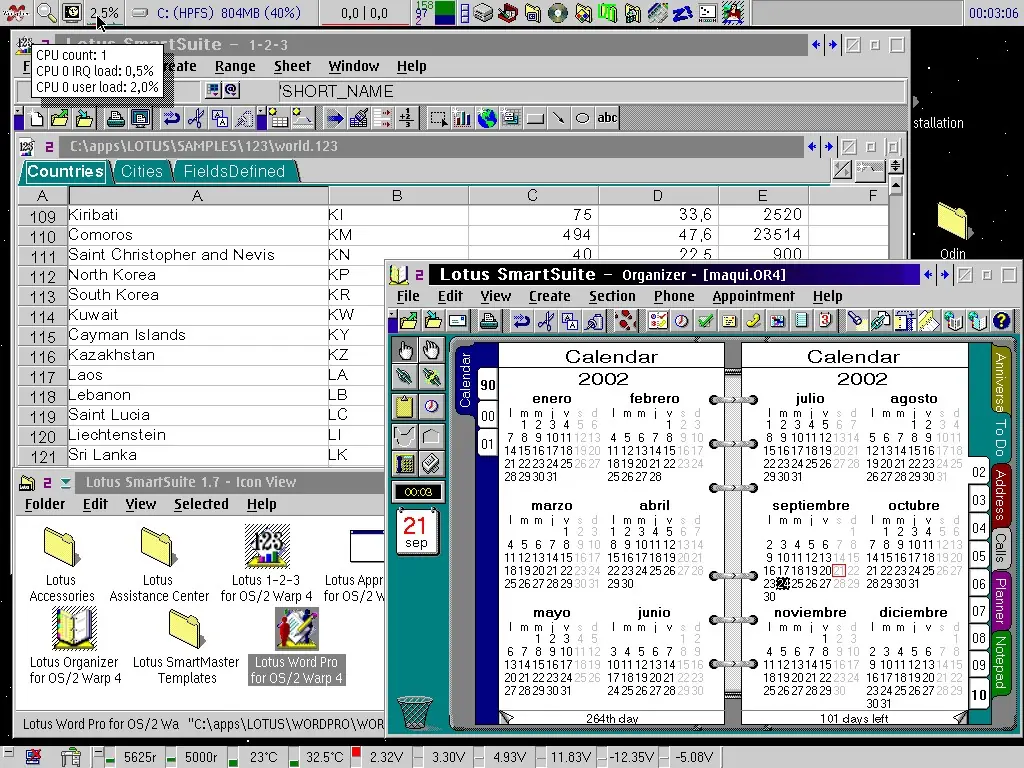Click row header 113 for South Korea
Image resolution: width=1024 pixels, height=768 pixels.
coord(42,296)
